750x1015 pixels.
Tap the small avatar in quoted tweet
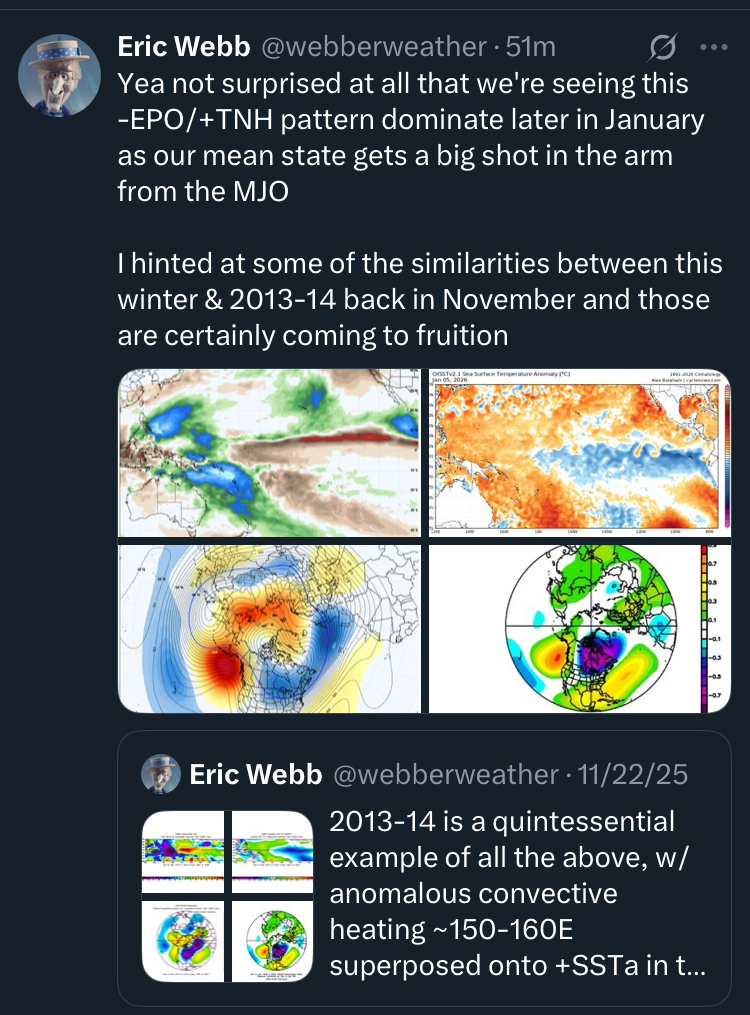click(160, 774)
